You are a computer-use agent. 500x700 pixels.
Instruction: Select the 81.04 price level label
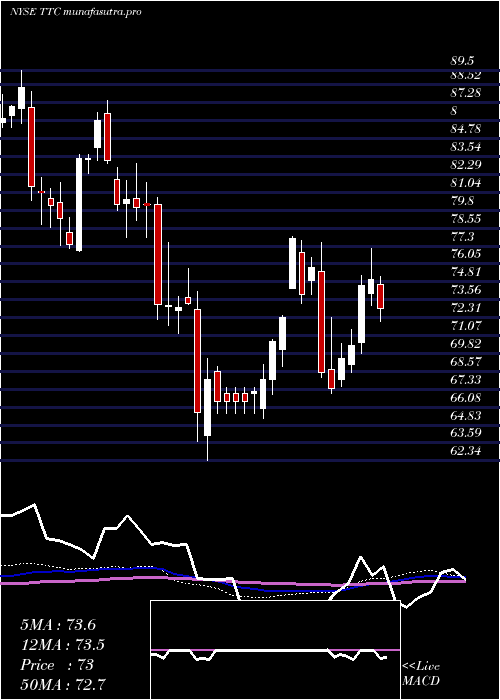(466, 183)
